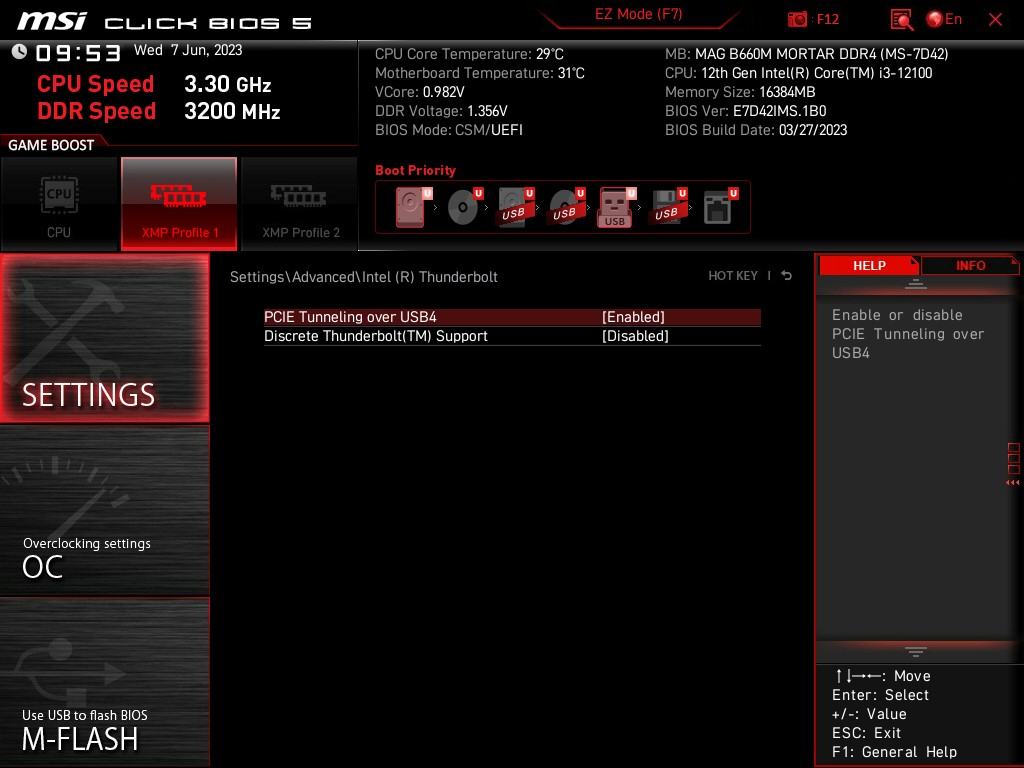Click the MSI logo
This screenshot has width=1024, height=768.
(x=52, y=22)
